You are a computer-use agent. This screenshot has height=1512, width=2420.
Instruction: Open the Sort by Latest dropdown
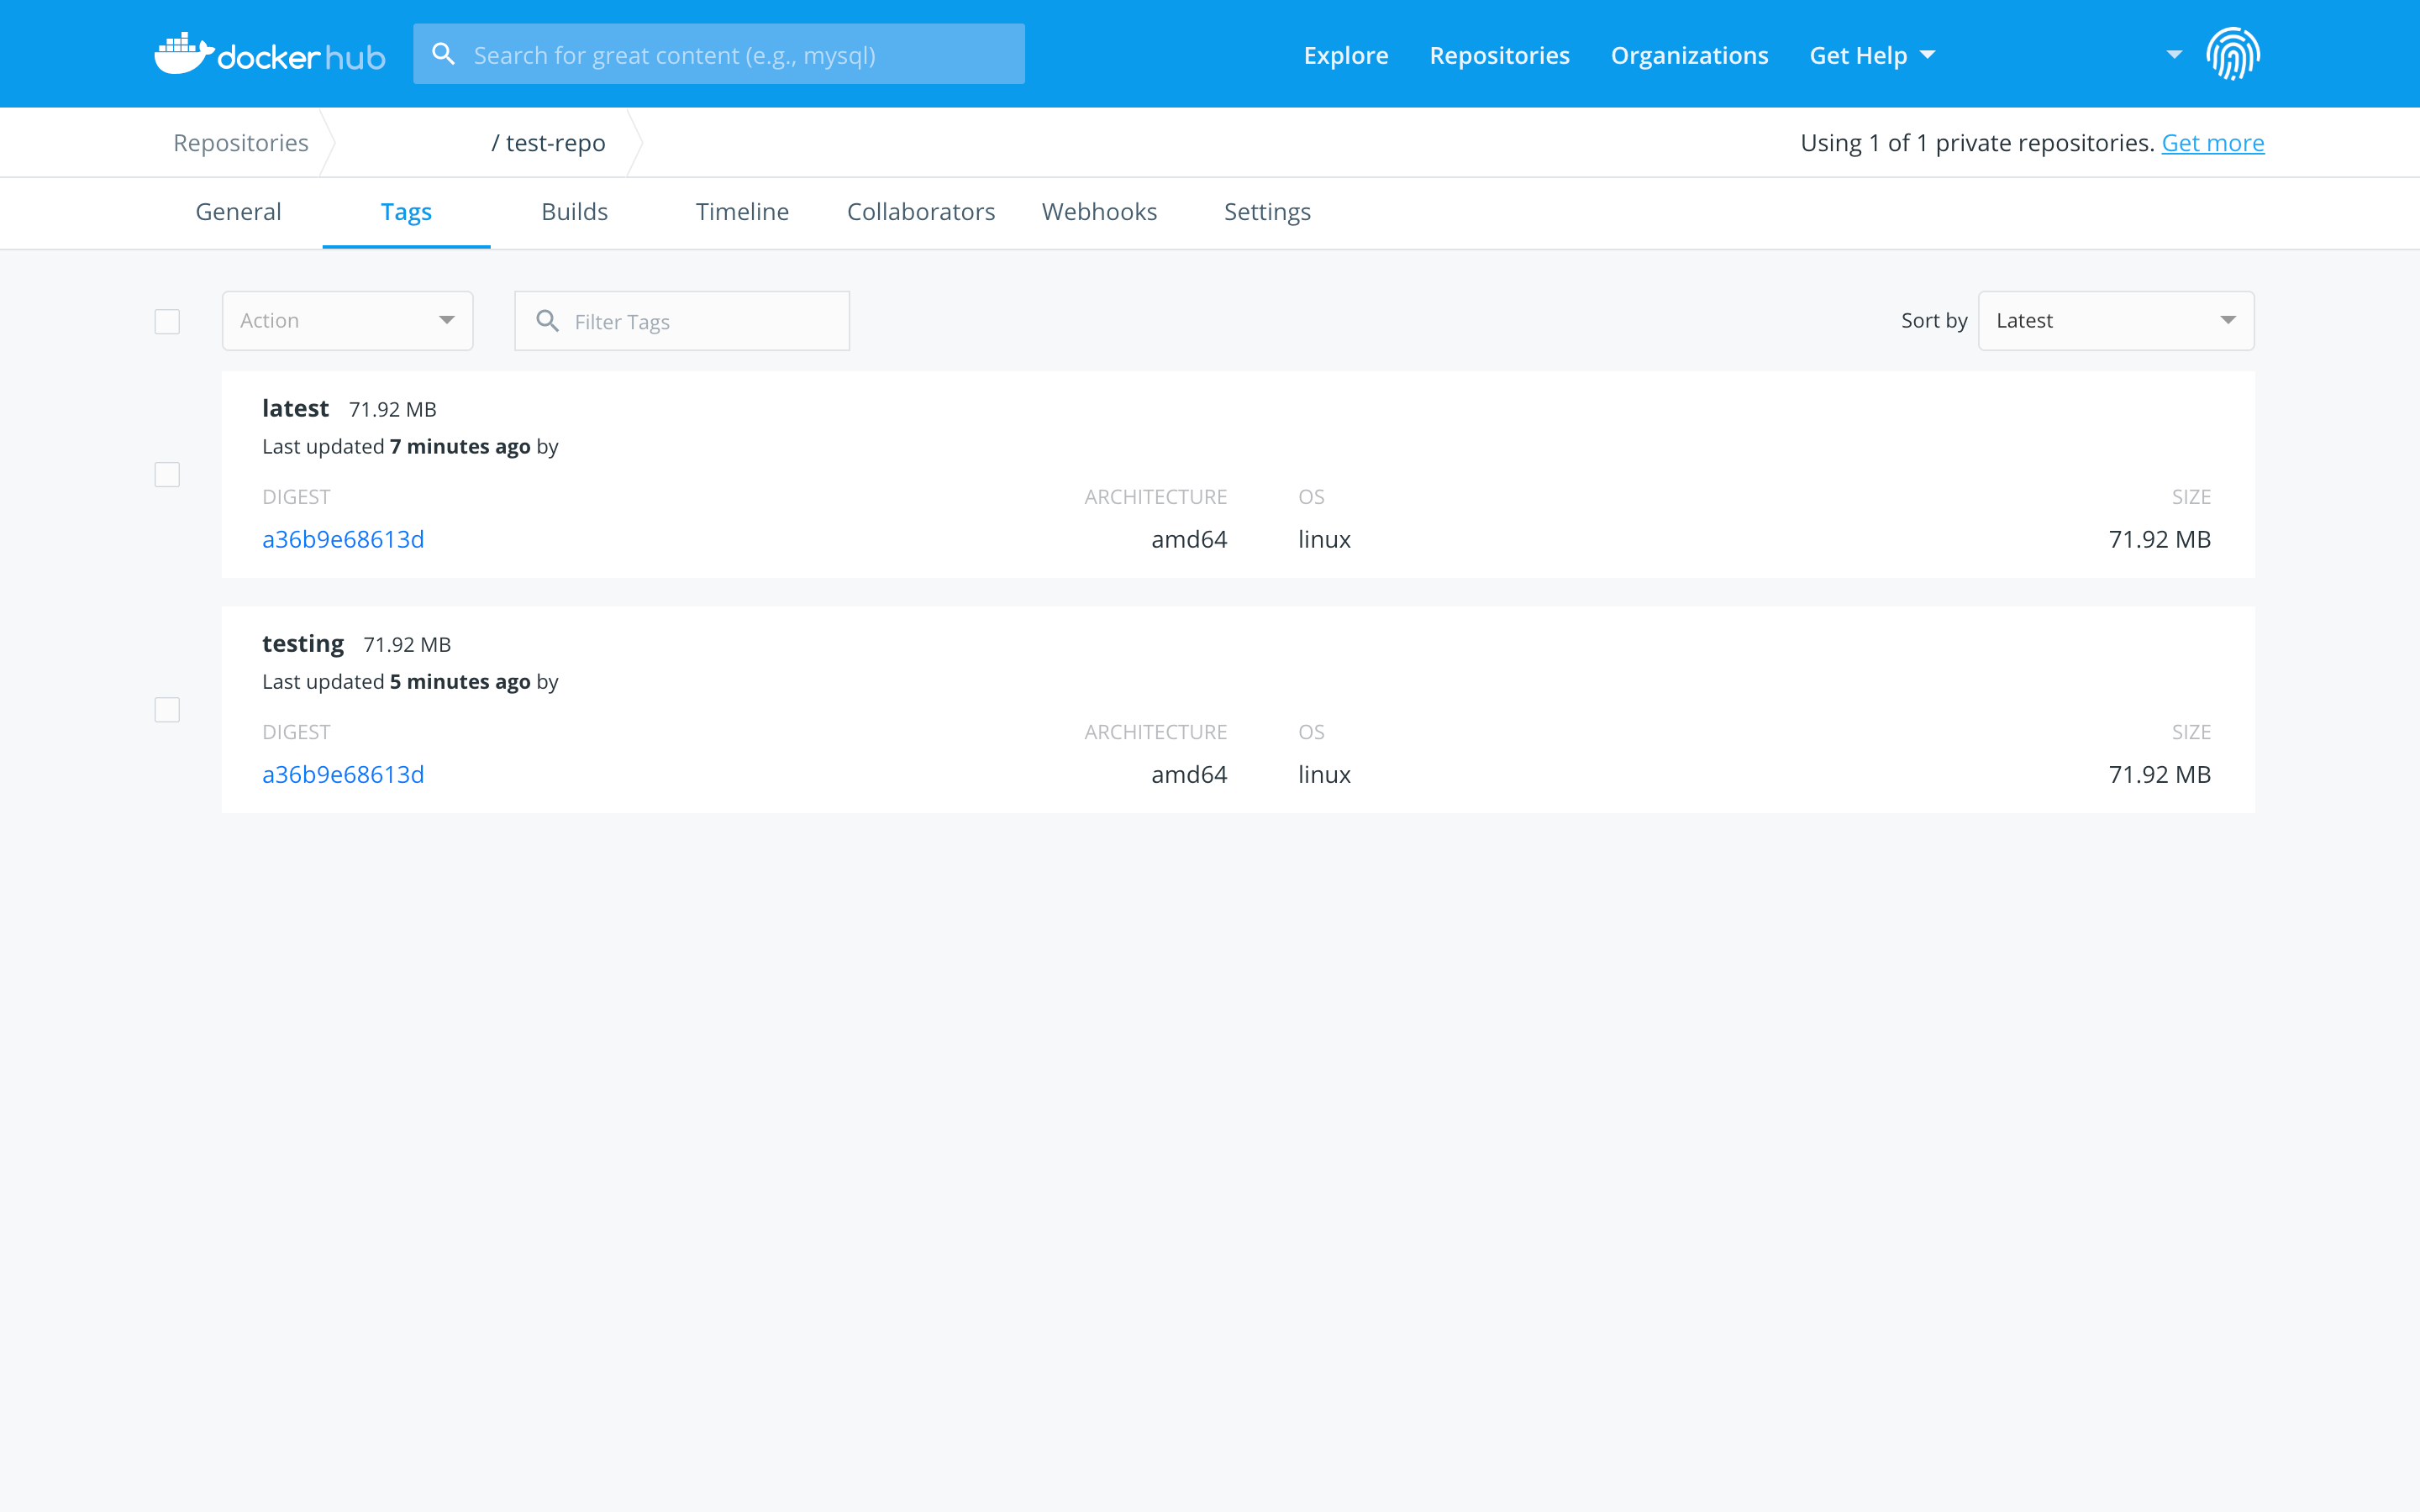(2114, 320)
